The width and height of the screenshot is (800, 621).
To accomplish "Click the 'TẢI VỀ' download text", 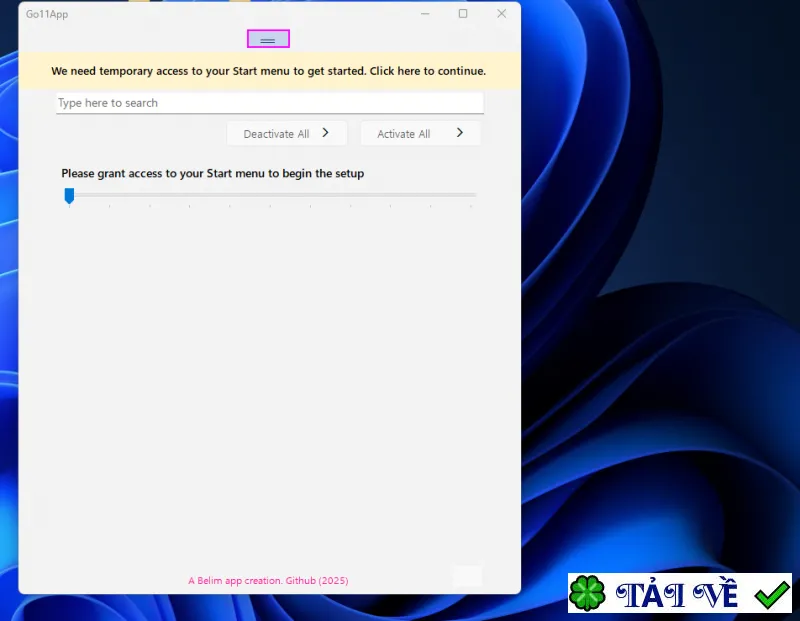I will (677, 594).
